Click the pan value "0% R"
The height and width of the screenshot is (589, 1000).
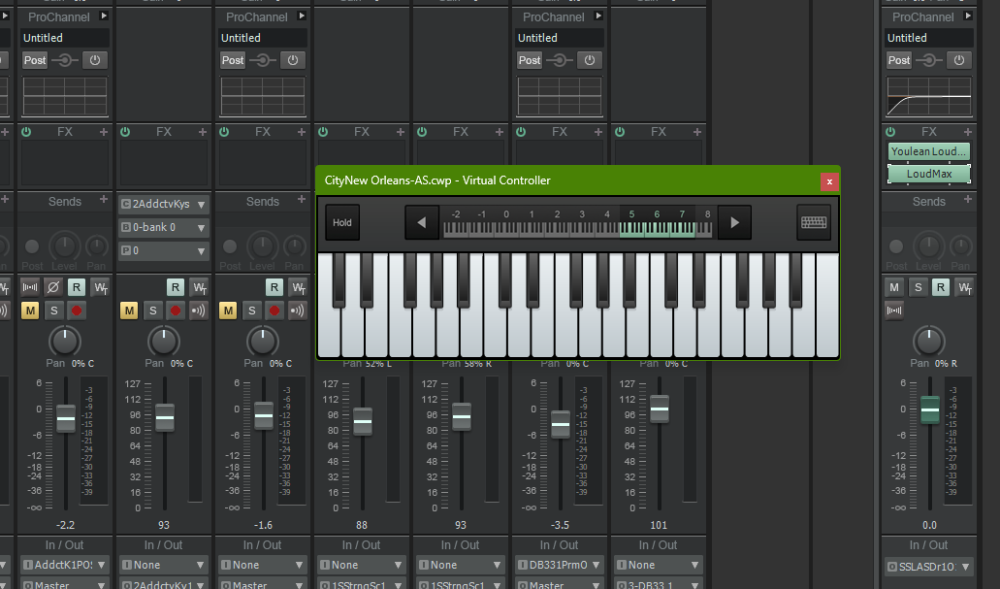[946, 363]
